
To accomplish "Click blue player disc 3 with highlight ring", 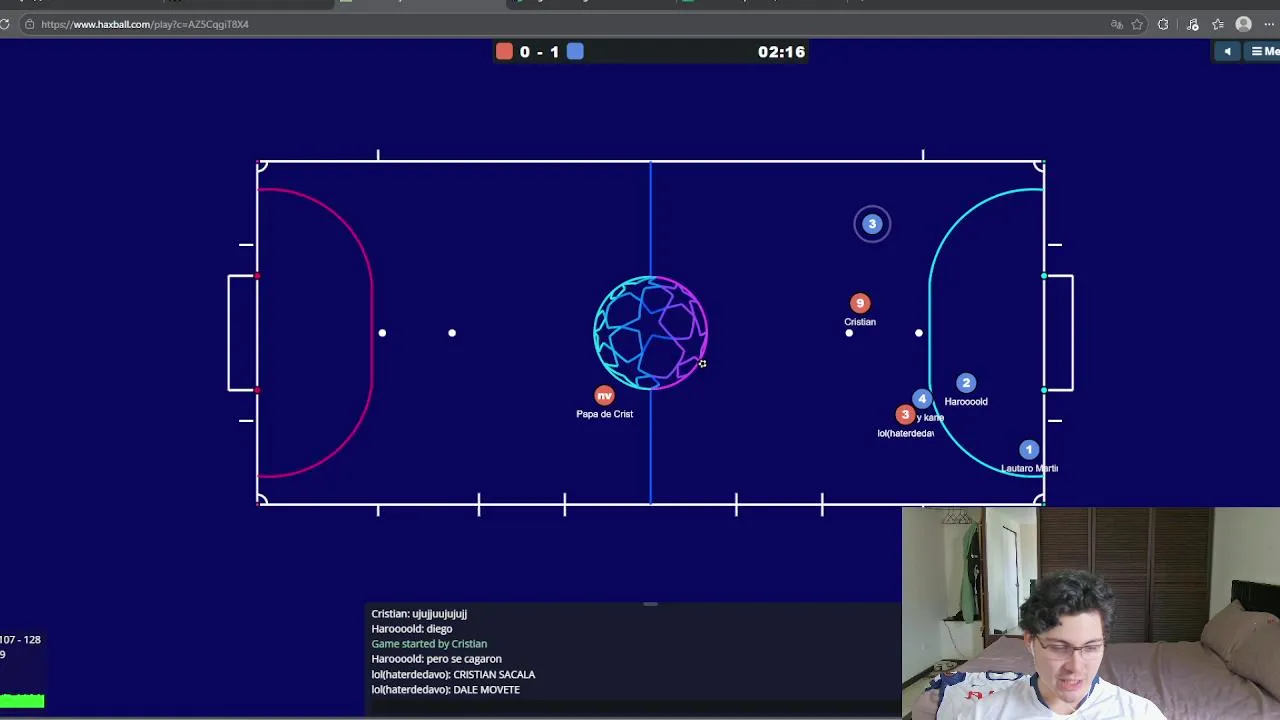I will (872, 224).
